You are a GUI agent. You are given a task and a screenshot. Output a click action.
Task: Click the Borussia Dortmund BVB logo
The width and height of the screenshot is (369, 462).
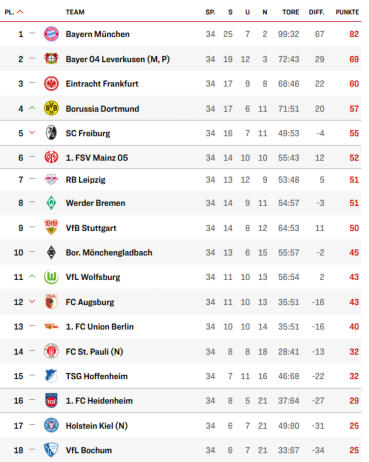click(x=51, y=108)
